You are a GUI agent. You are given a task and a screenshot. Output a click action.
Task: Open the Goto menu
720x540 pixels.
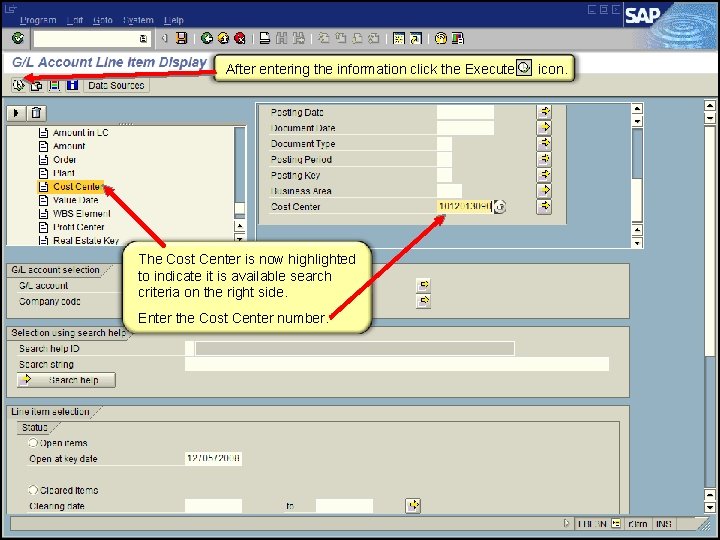tap(103, 20)
